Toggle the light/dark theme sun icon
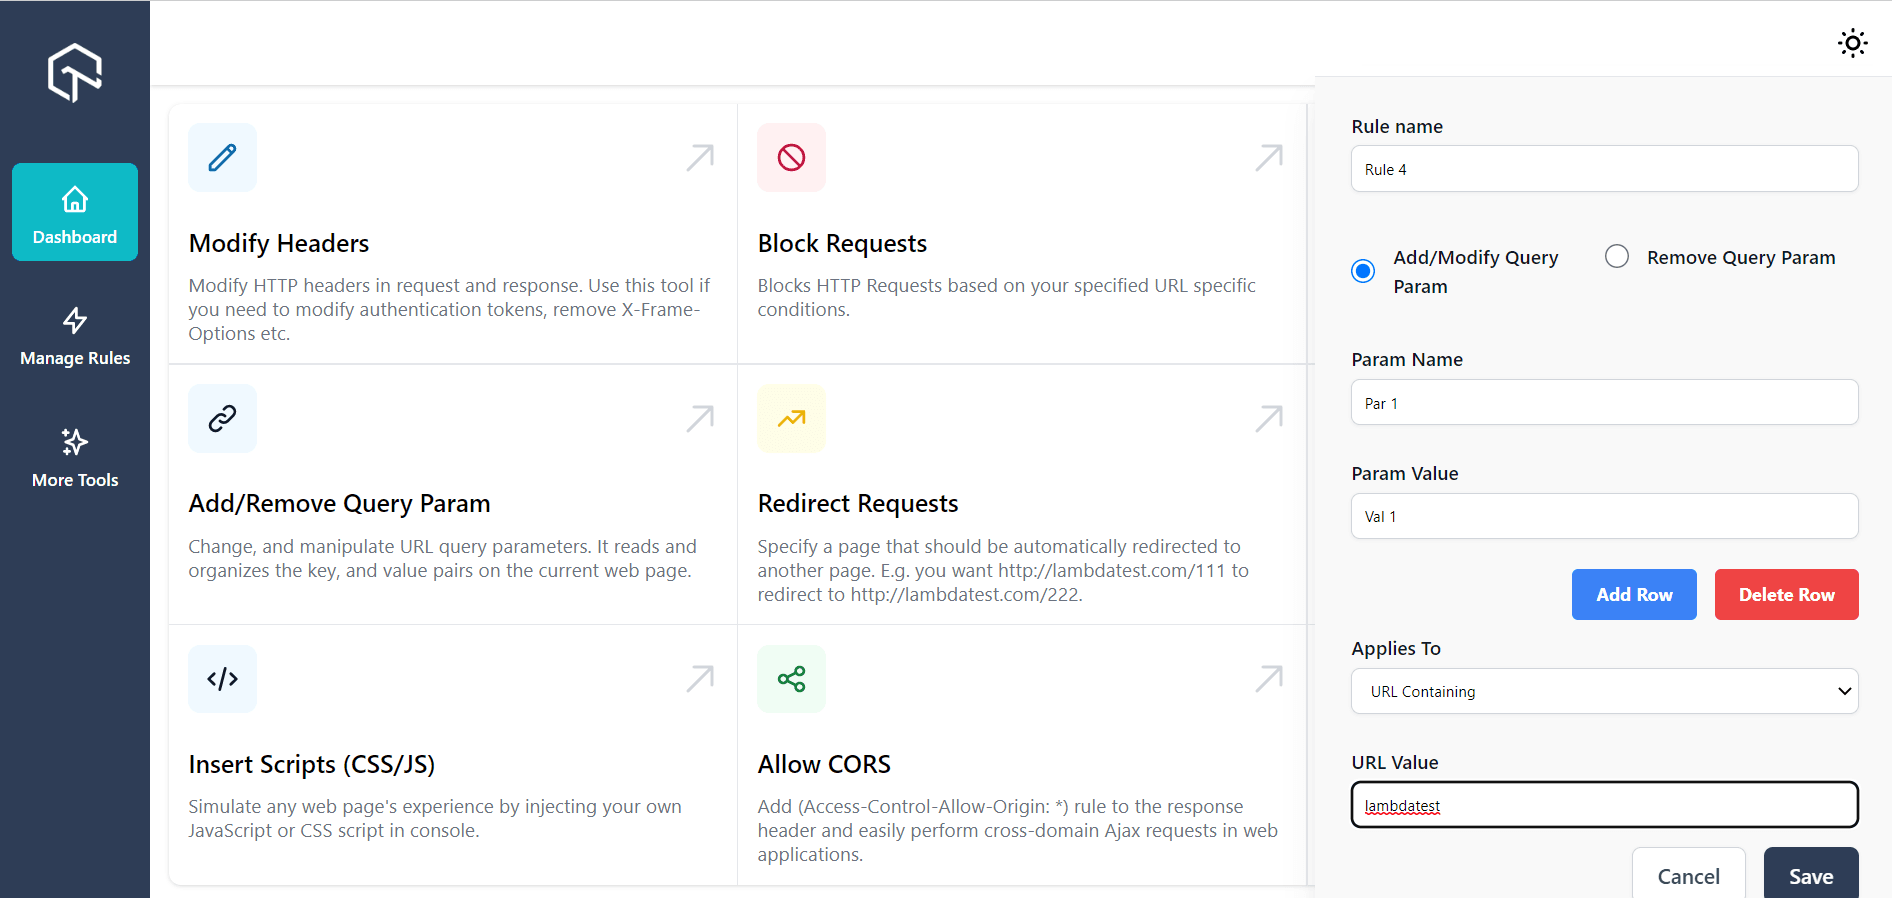The image size is (1892, 898). pyautogui.click(x=1852, y=43)
